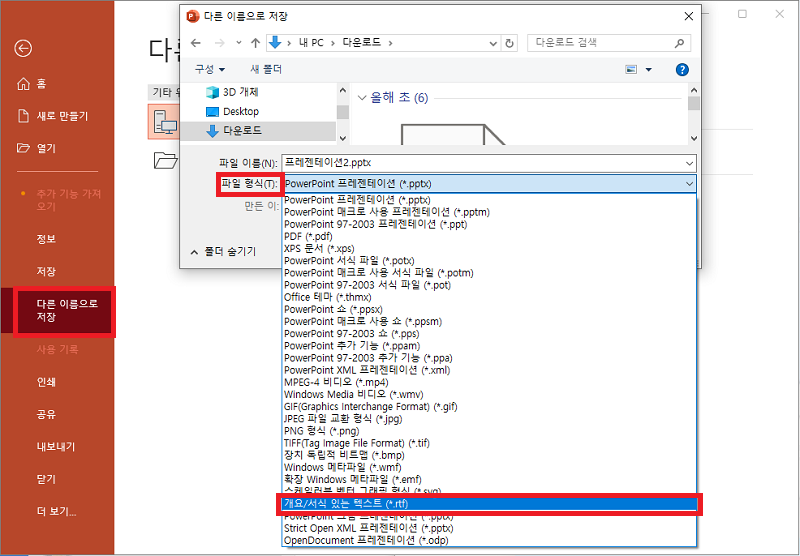Click navigation tree scroll down arrow

tap(342, 138)
